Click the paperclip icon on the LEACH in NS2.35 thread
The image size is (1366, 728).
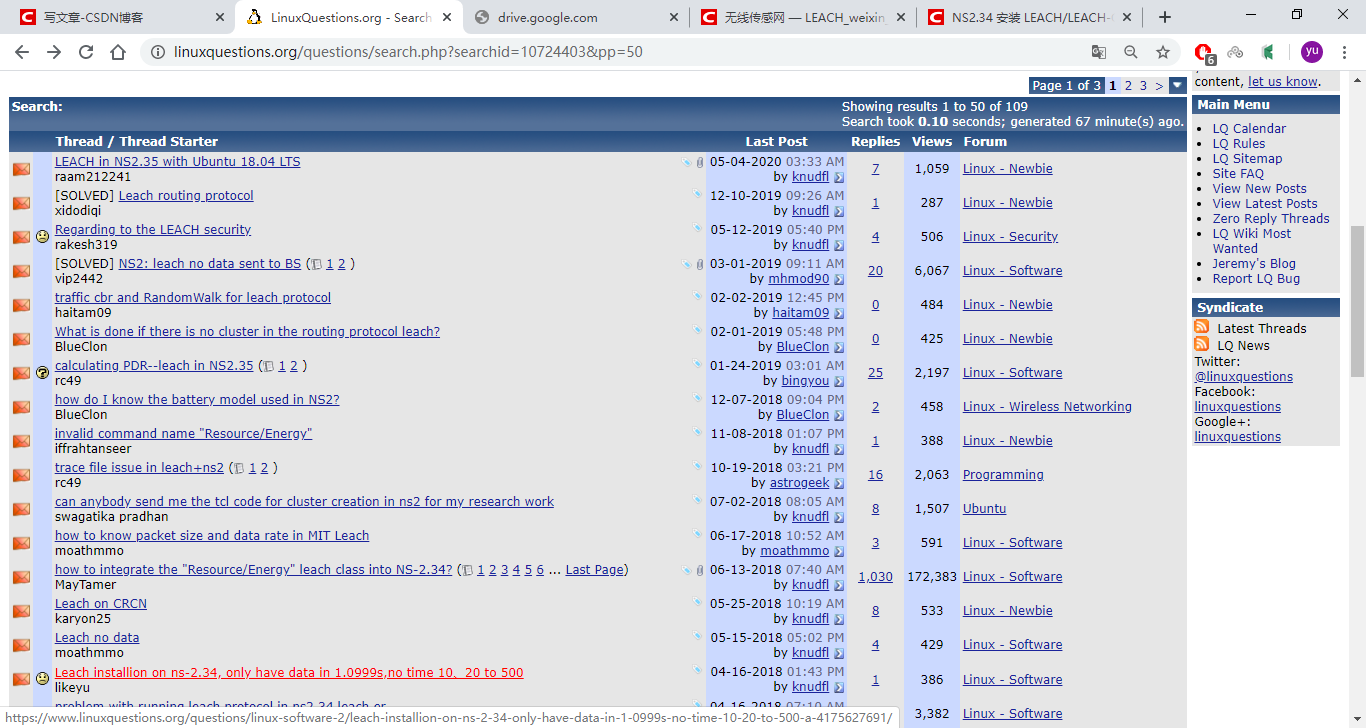699,163
